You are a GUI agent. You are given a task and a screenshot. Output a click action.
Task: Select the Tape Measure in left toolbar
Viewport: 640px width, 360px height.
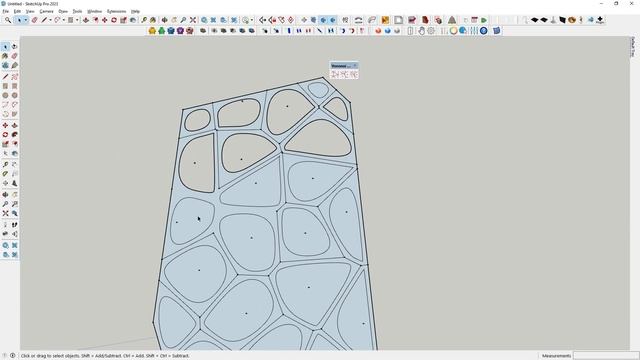5,164
